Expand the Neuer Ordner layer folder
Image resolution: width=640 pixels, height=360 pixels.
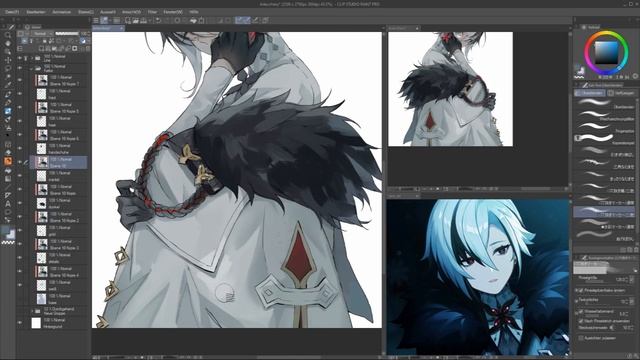tap(32, 311)
